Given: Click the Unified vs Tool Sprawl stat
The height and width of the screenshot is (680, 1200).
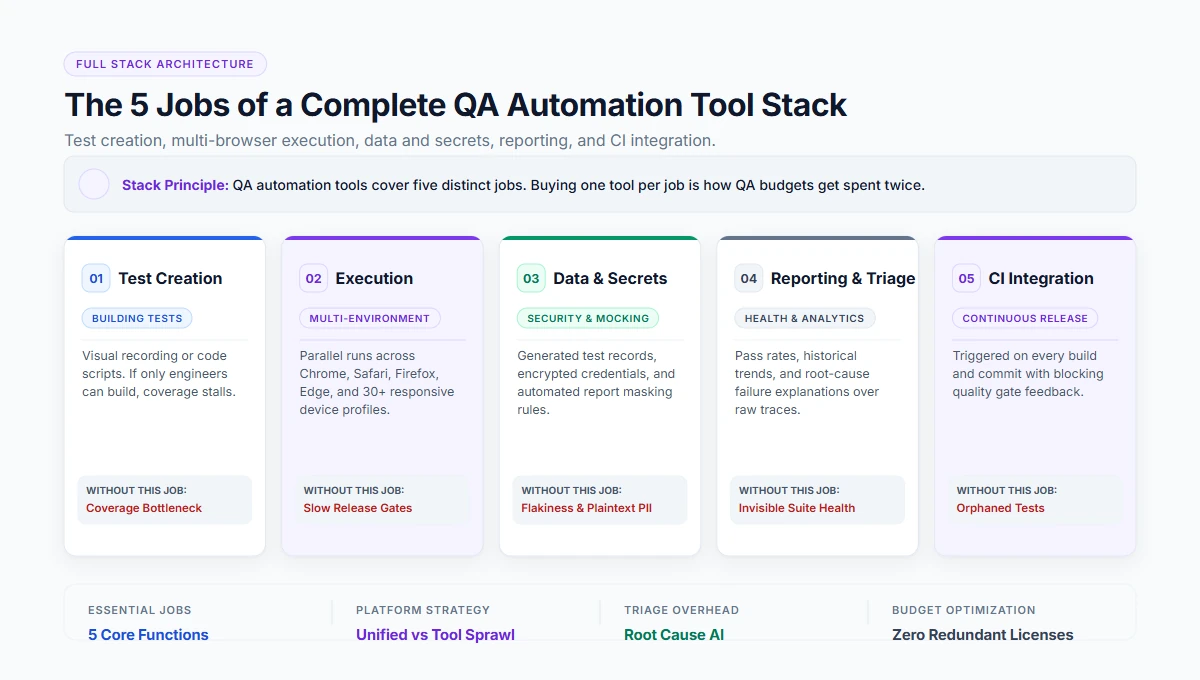Looking at the screenshot, I should pyautogui.click(x=435, y=635).
